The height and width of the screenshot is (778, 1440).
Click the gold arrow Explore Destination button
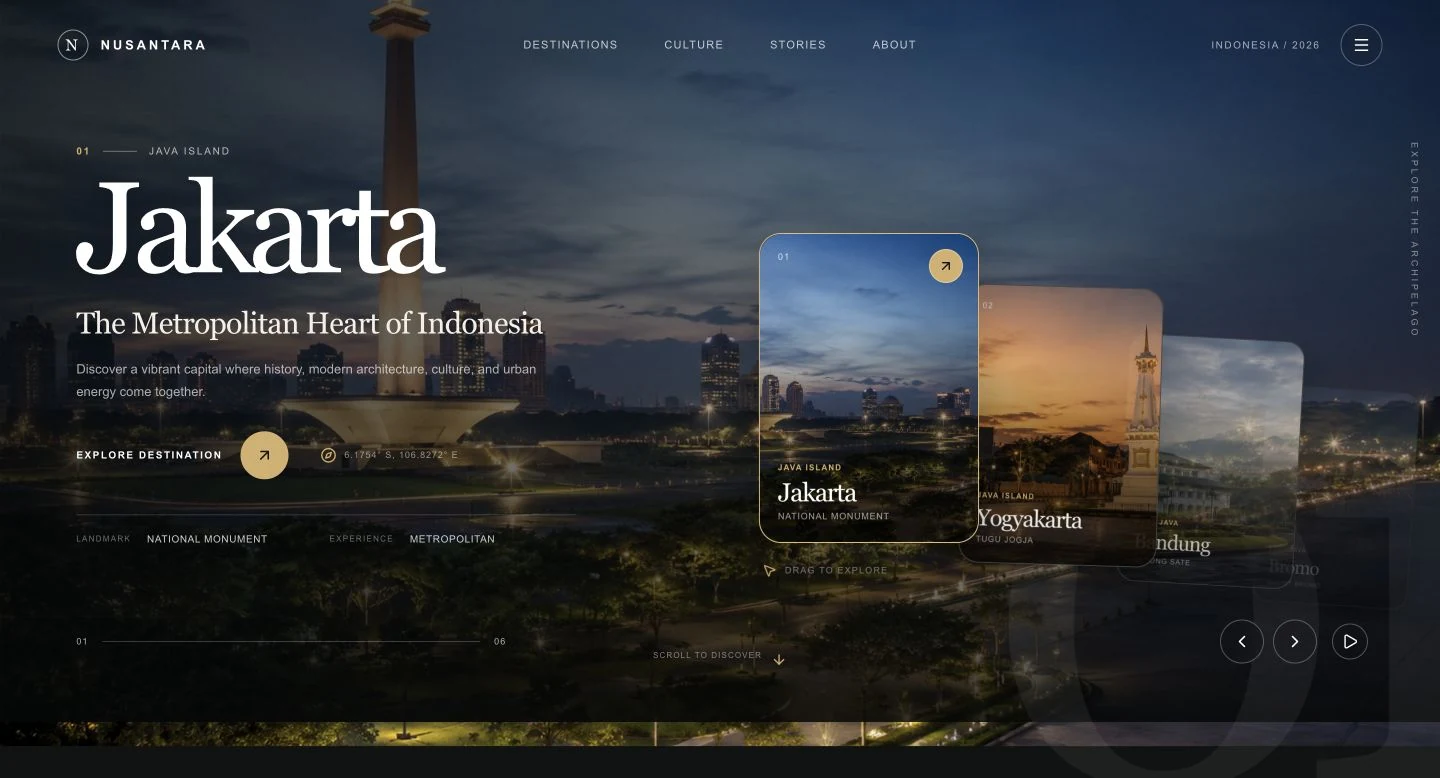coord(264,455)
